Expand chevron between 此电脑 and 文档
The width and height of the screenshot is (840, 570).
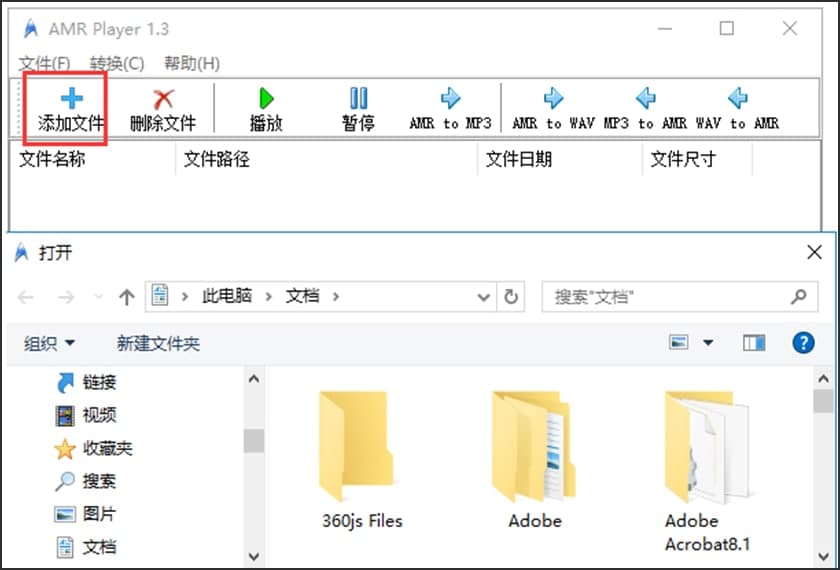pos(268,296)
